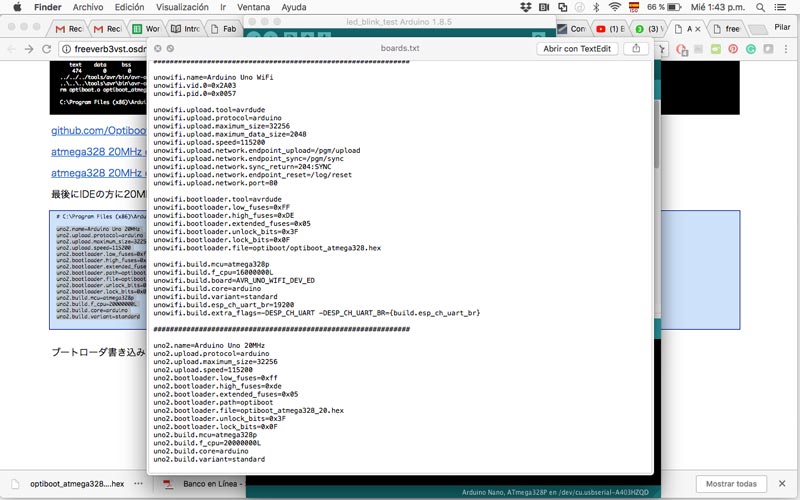Open the Apple menu
This screenshot has width=800, height=500.
coord(17,7)
